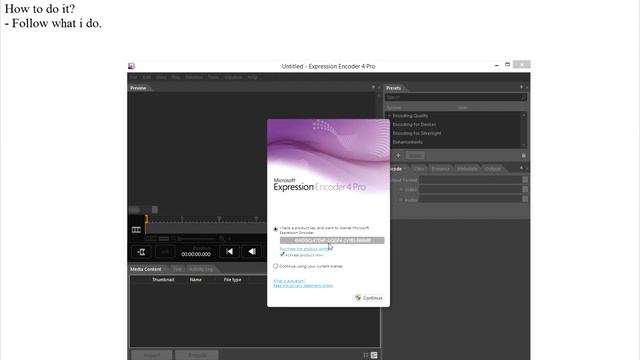The width and height of the screenshot is (640, 360).
Task: Maximize the Expression Encoder window
Action: pyautogui.click(x=507, y=64)
